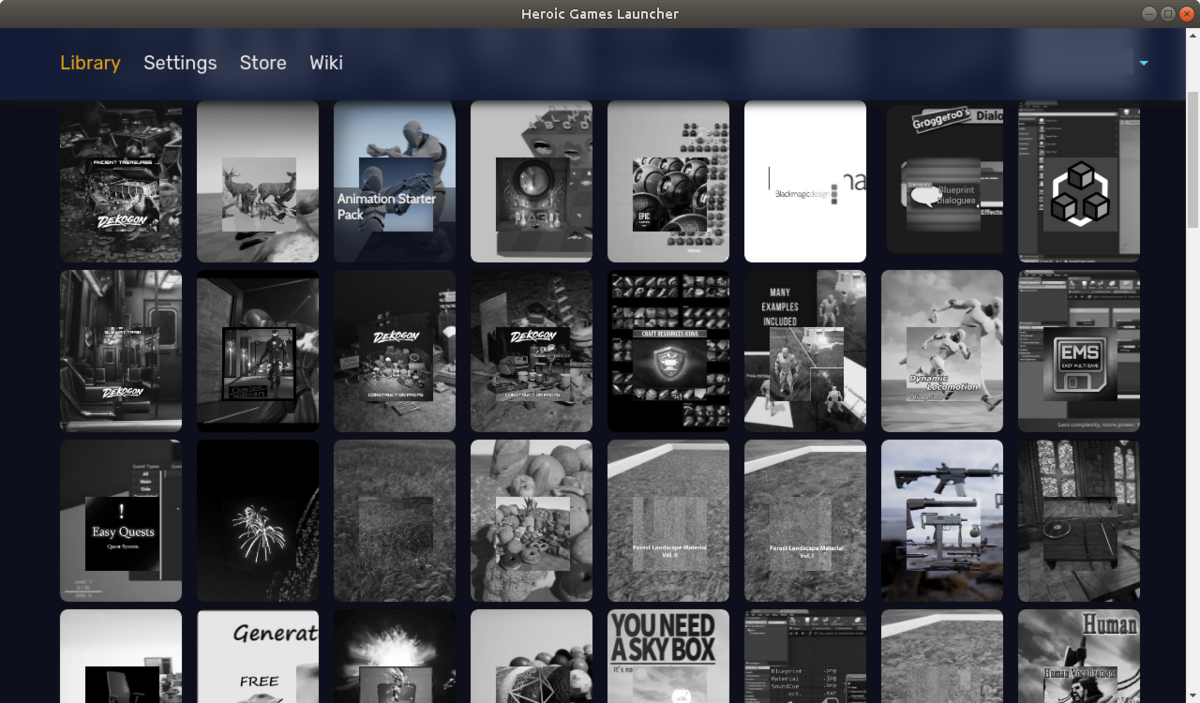The image size is (1200, 703).
Task: Choose the Dynamic Locomotion asset
Action: tap(942, 351)
